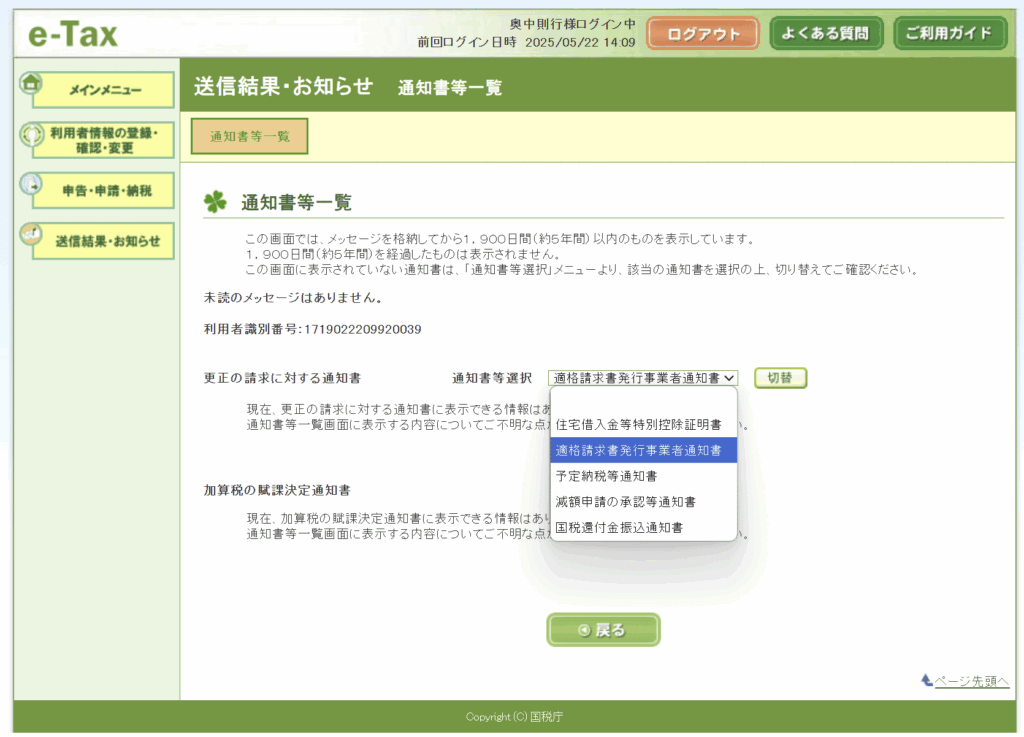Screen dimensions: 1024x737
Task: Open the ご利用ガイド button
Action: click(949, 33)
